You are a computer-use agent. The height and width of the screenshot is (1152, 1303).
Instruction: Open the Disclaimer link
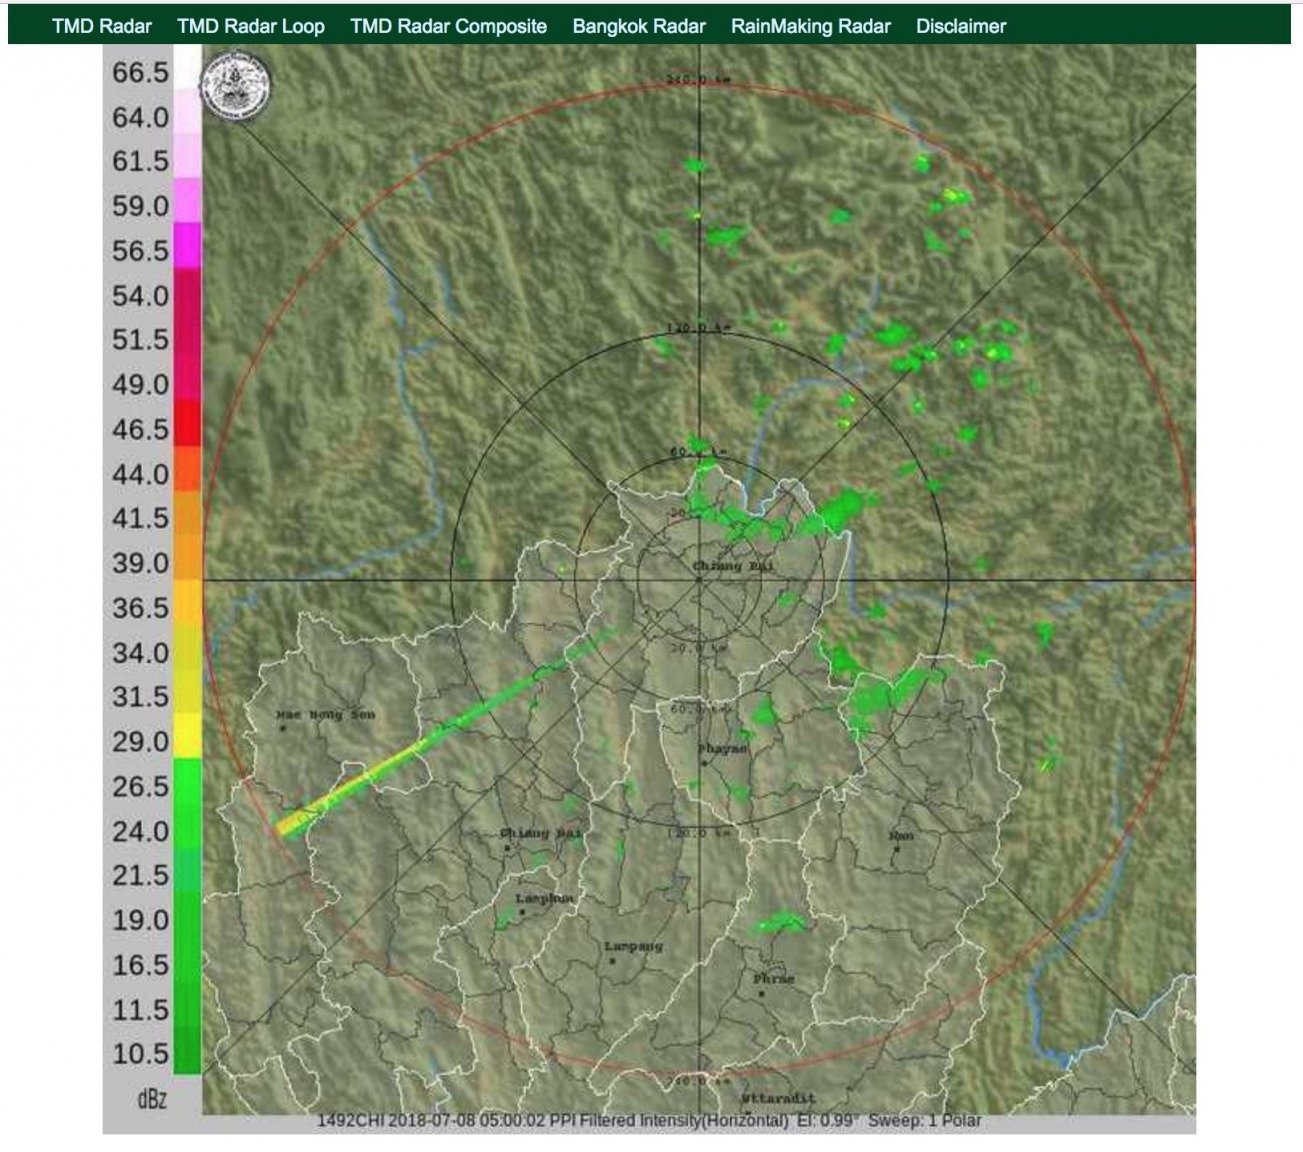coord(960,26)
